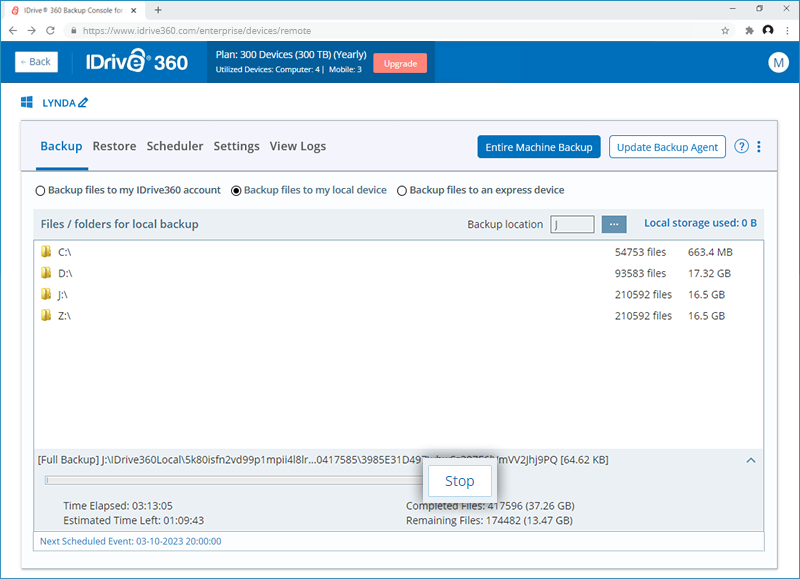This screenshot has width=800, height=579.
Task: Click the Windows logo icon beside LYNDA
Action: coord(27,102)
